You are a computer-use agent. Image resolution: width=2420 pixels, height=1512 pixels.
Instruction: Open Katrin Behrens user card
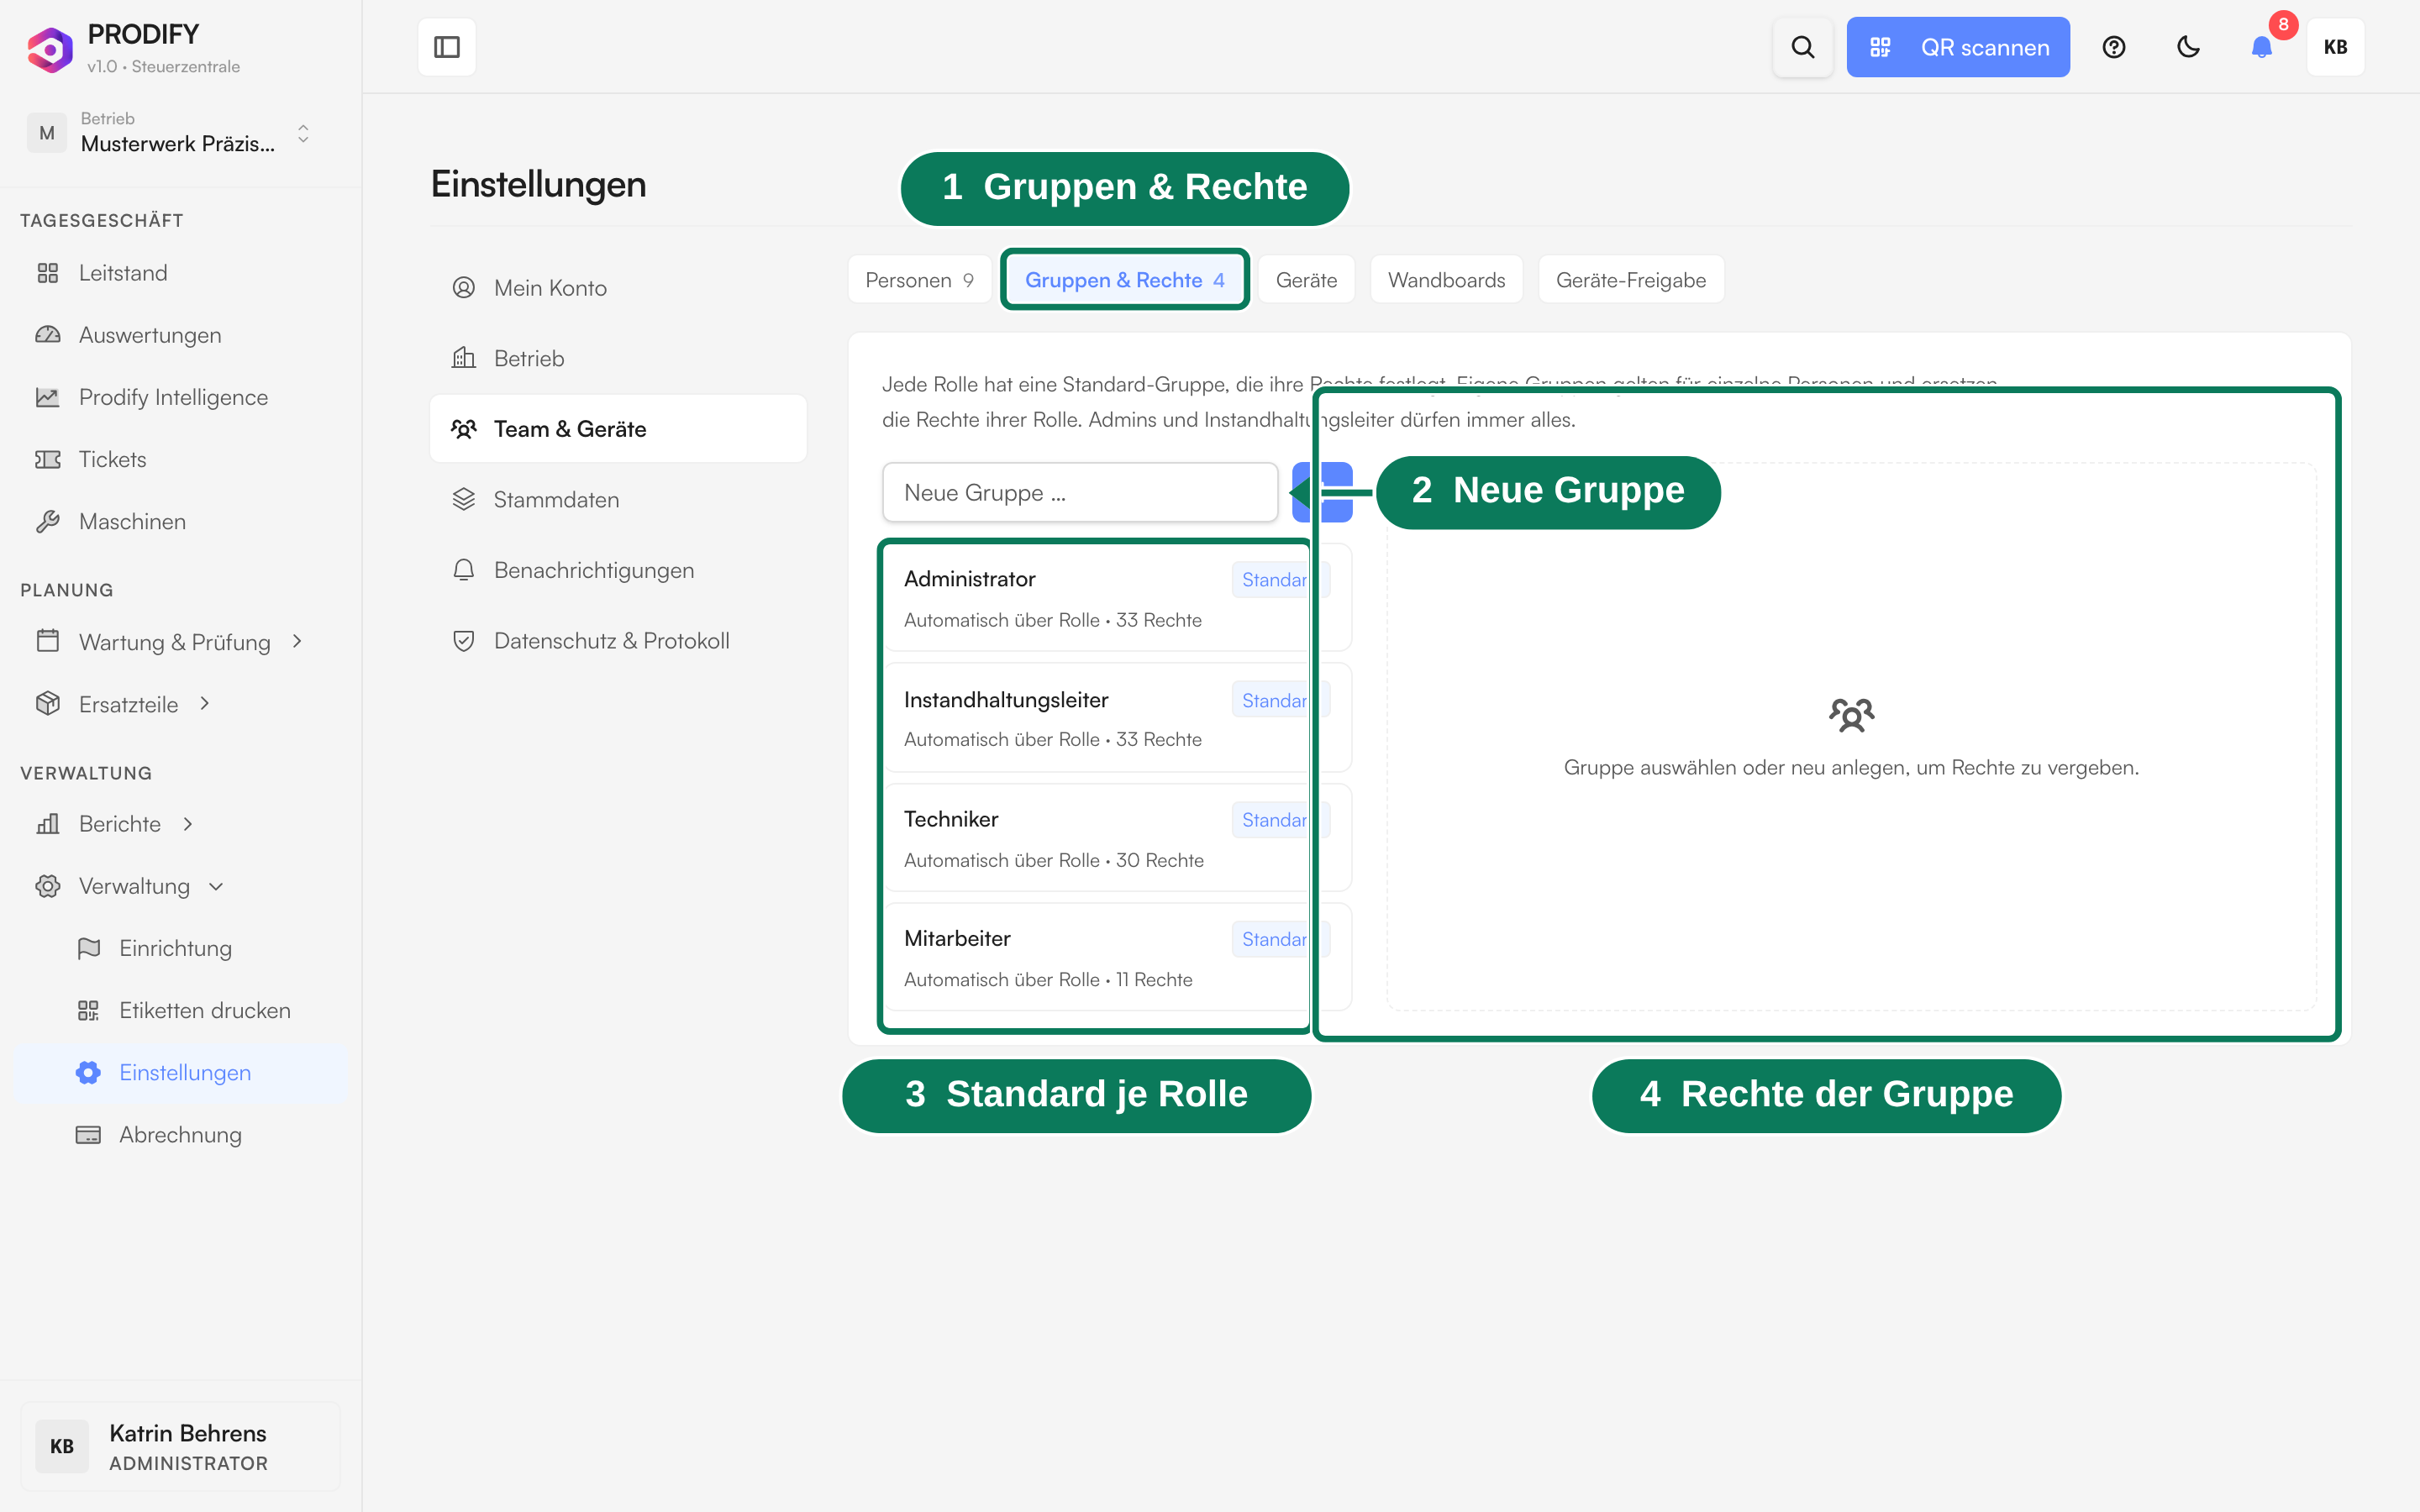pyautogui.click(x=180, y=1446)
